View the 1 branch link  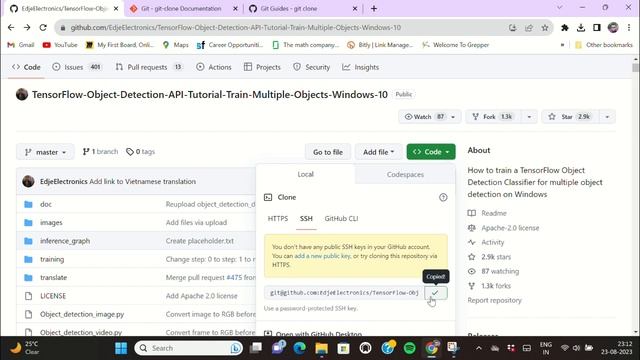pos(100,152)
